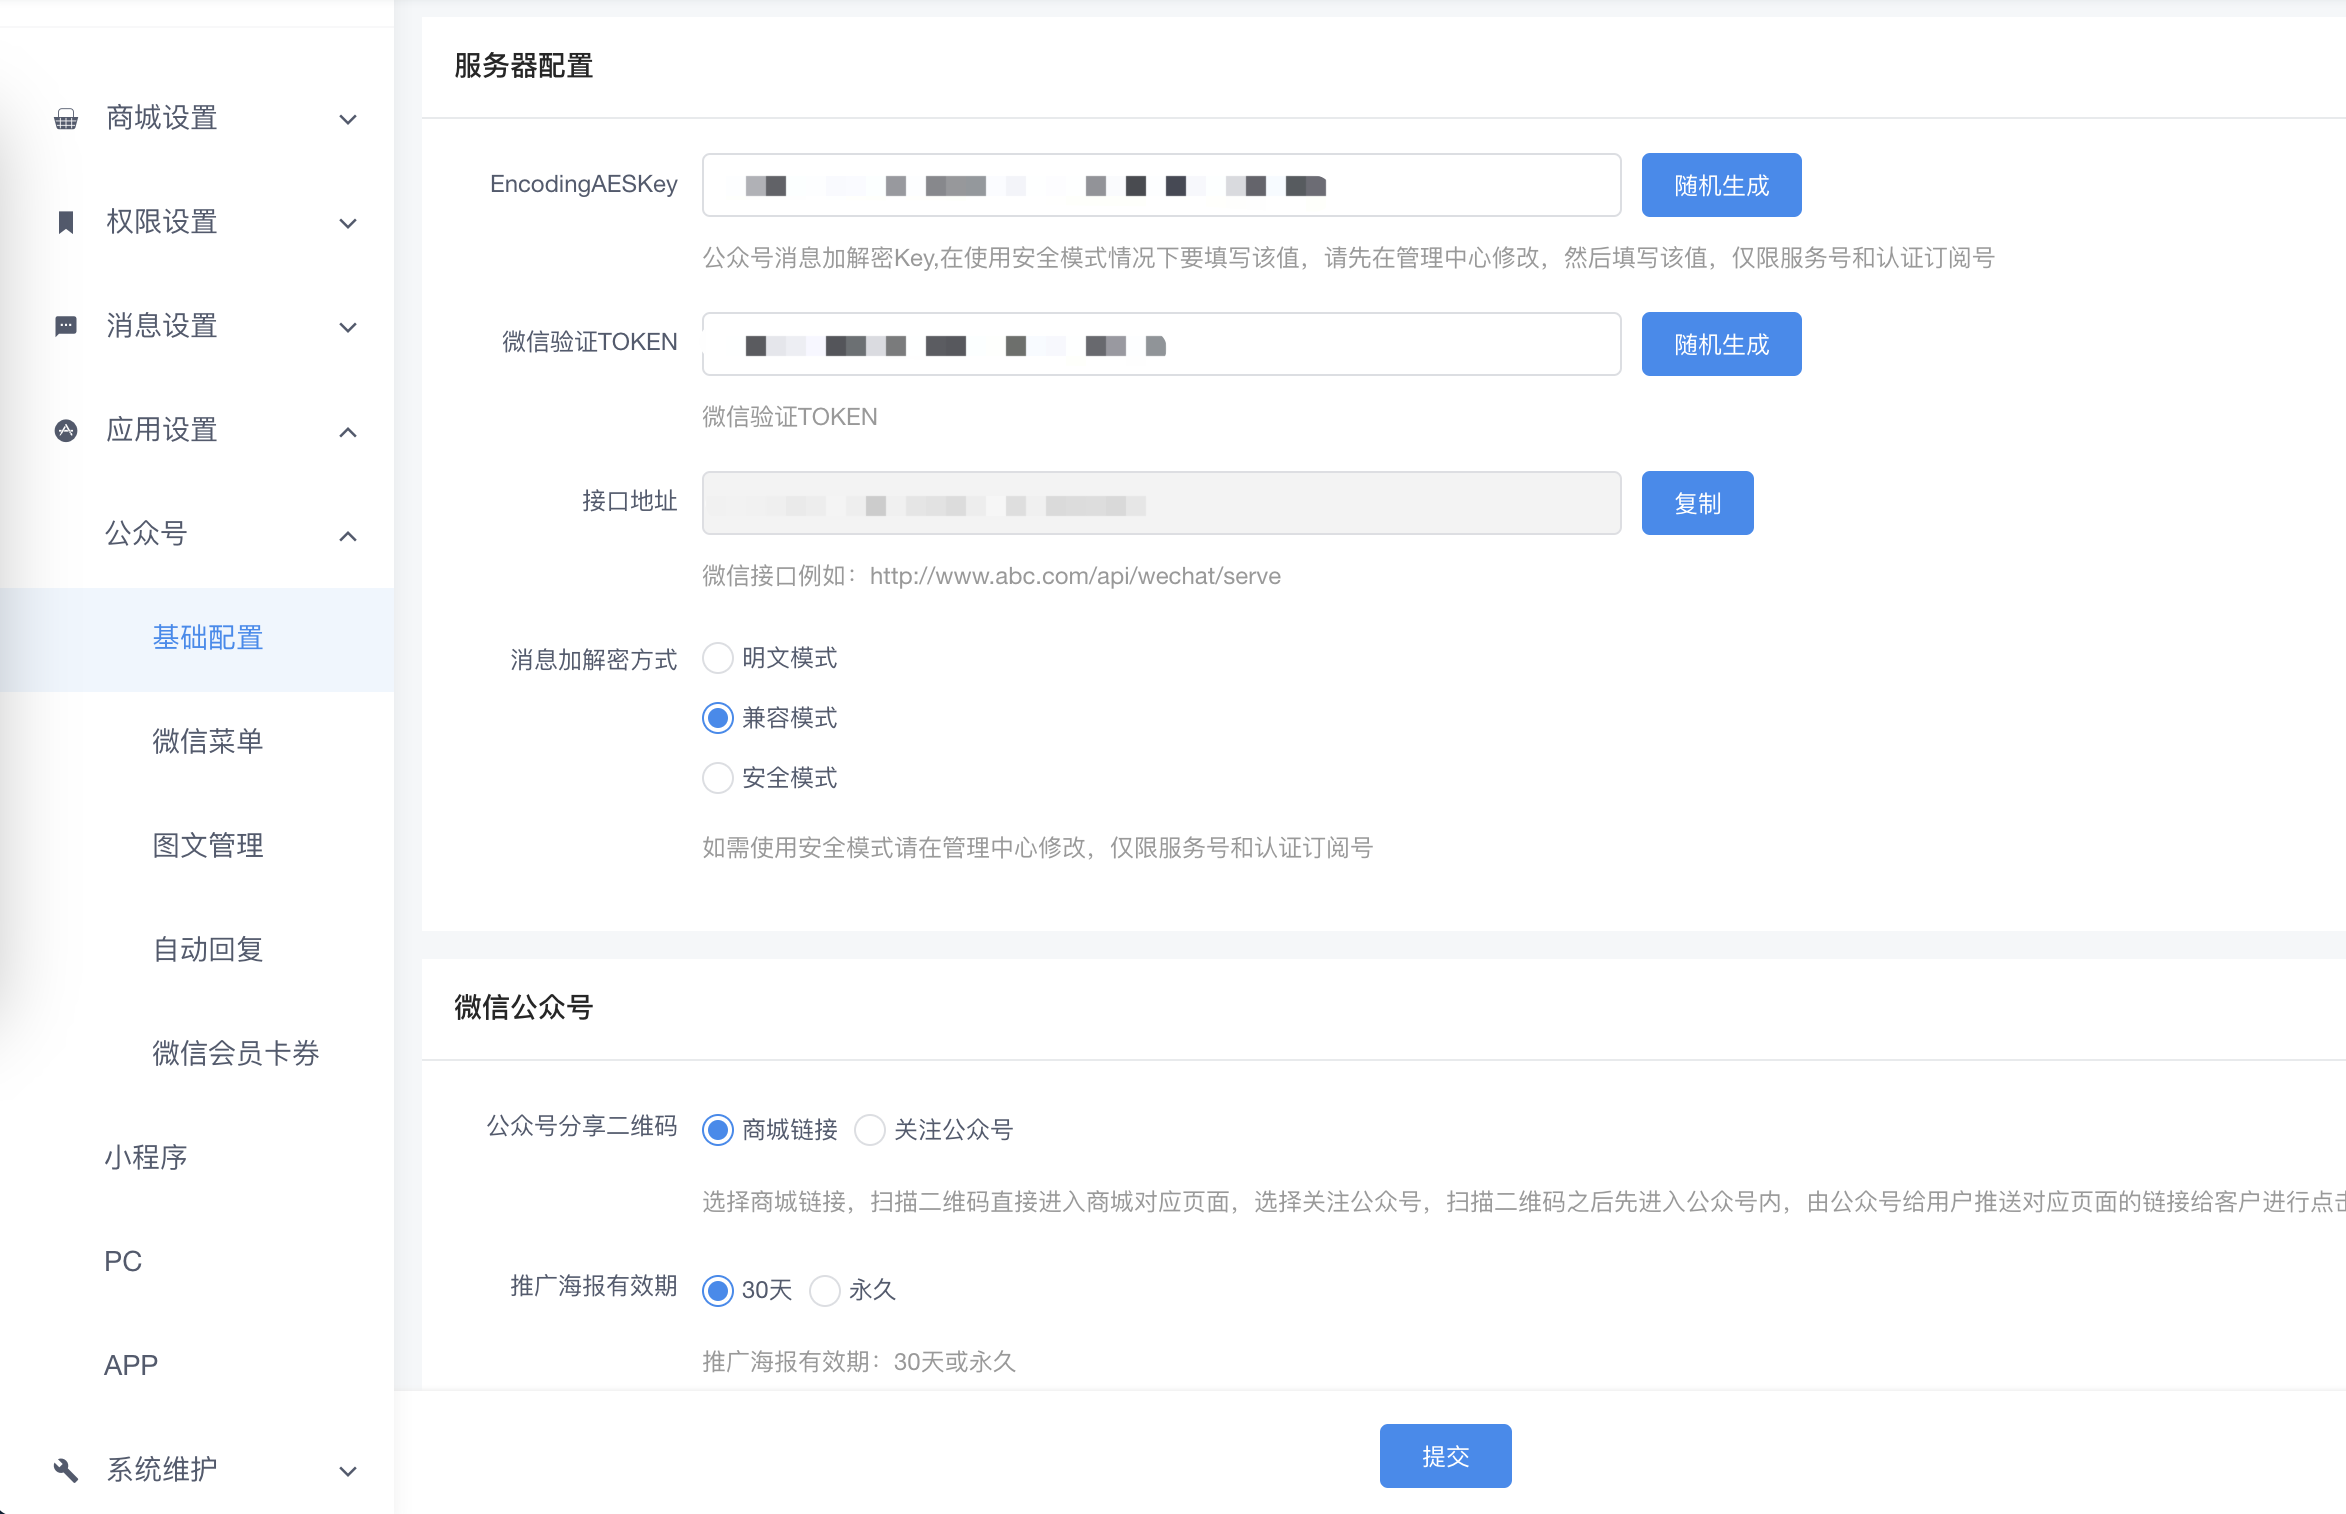The image size is (2346, 1514).
Task: Click the chat bubble icon beside 消息设置
Action: (x=66, y=326)
